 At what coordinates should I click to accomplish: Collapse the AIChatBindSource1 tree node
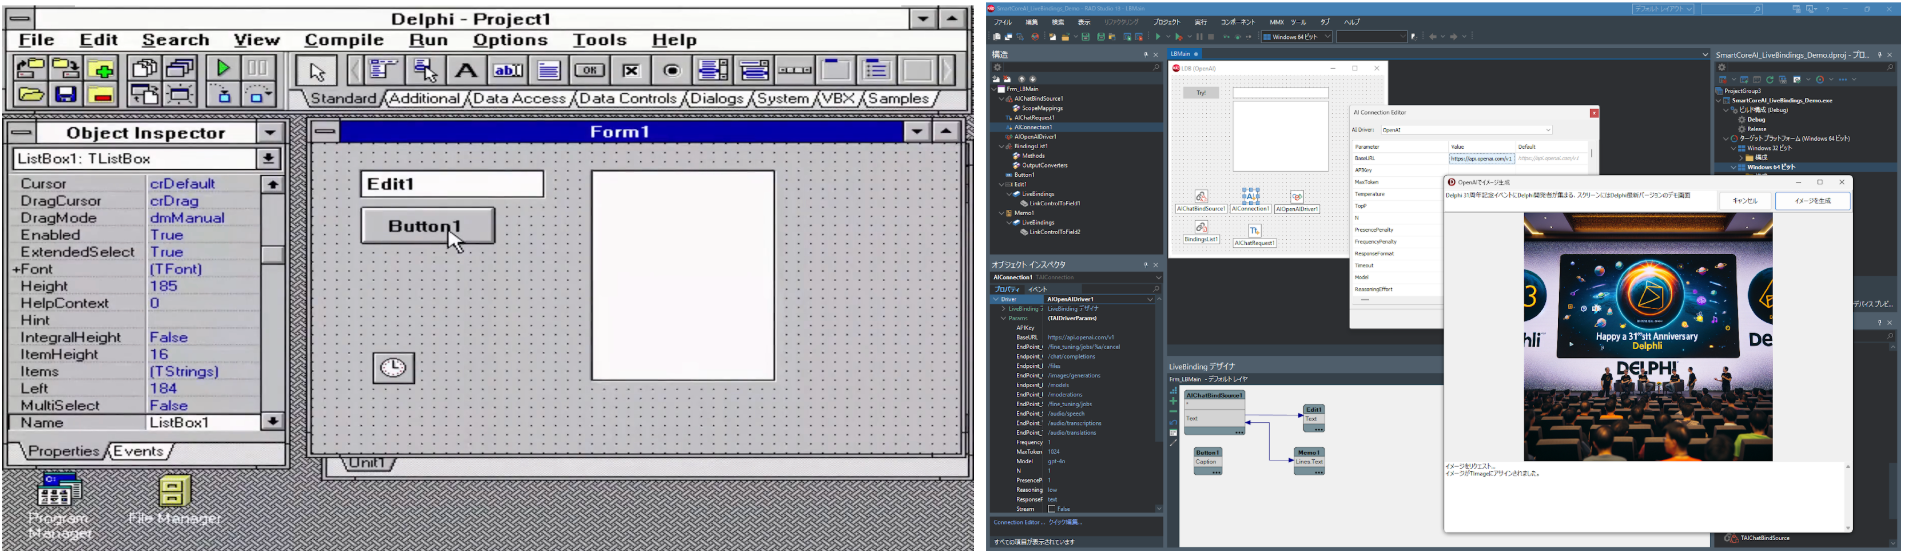pos(1002,99)
